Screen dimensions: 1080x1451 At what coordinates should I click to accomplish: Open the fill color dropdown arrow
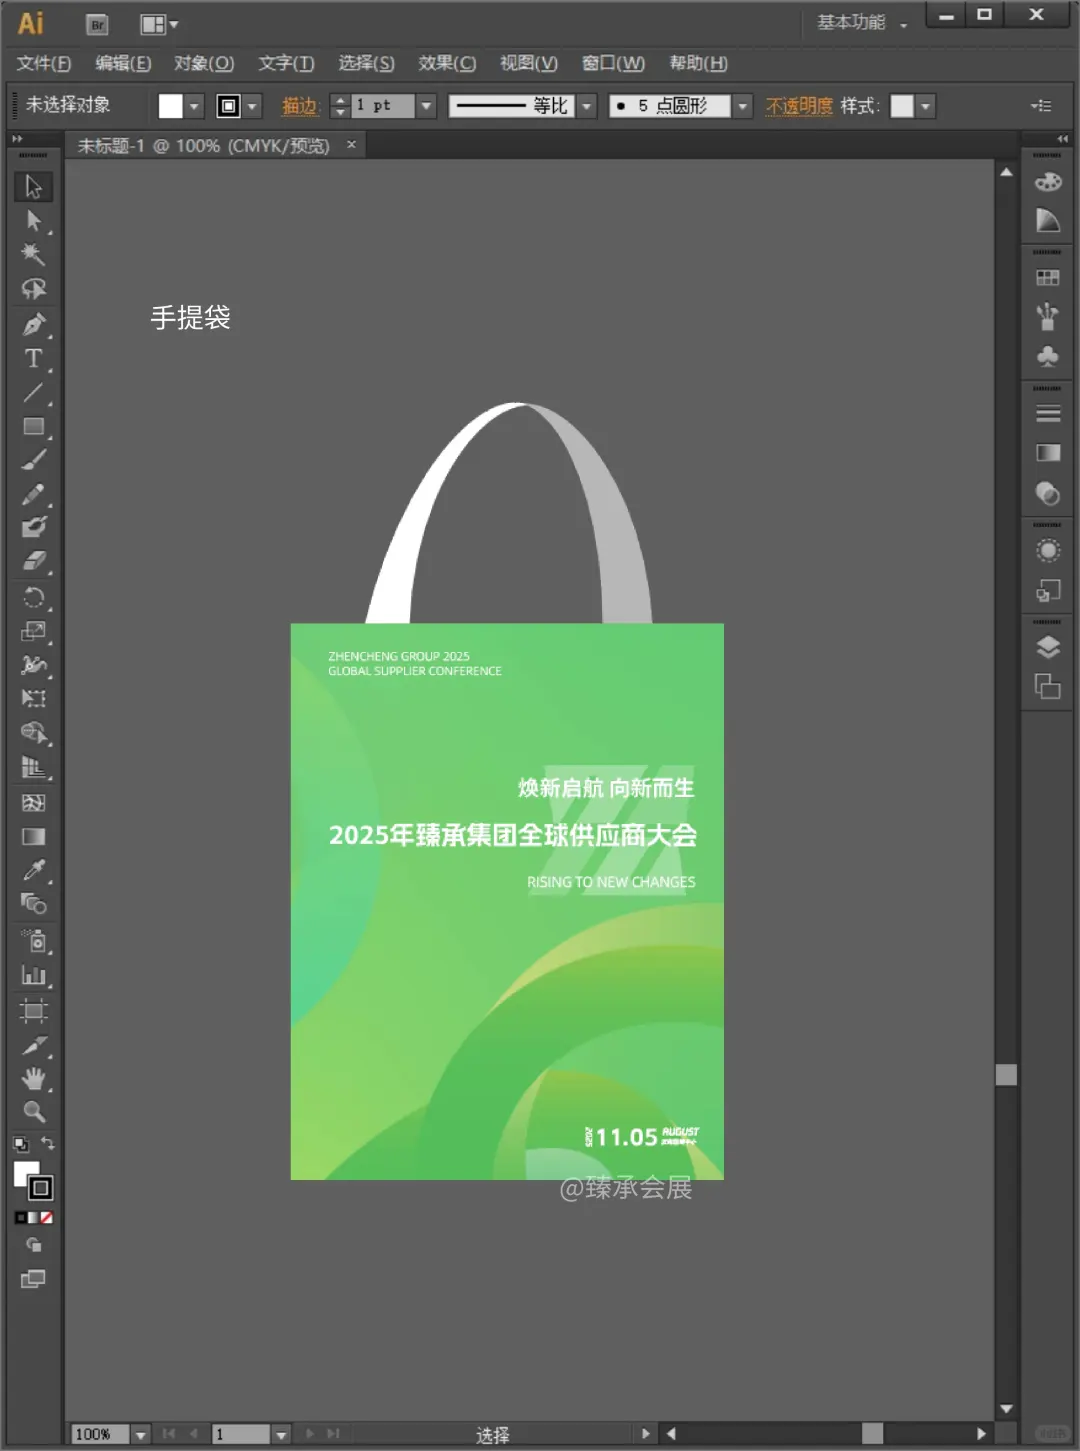(x=195, y=106)
